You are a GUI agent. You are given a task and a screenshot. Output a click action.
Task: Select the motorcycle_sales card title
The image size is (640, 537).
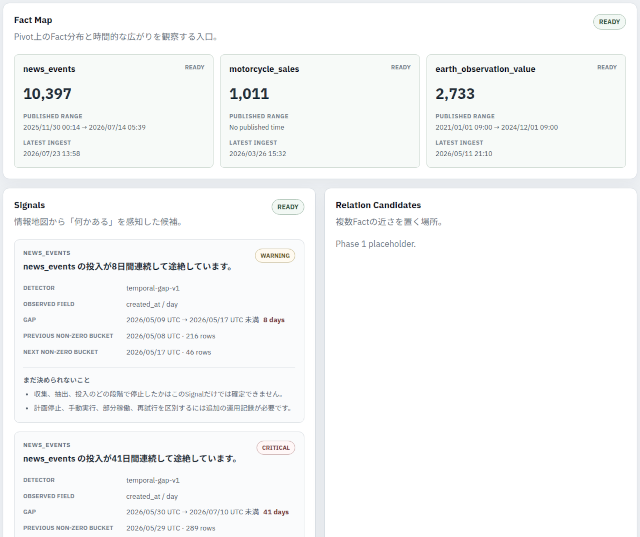264,69
